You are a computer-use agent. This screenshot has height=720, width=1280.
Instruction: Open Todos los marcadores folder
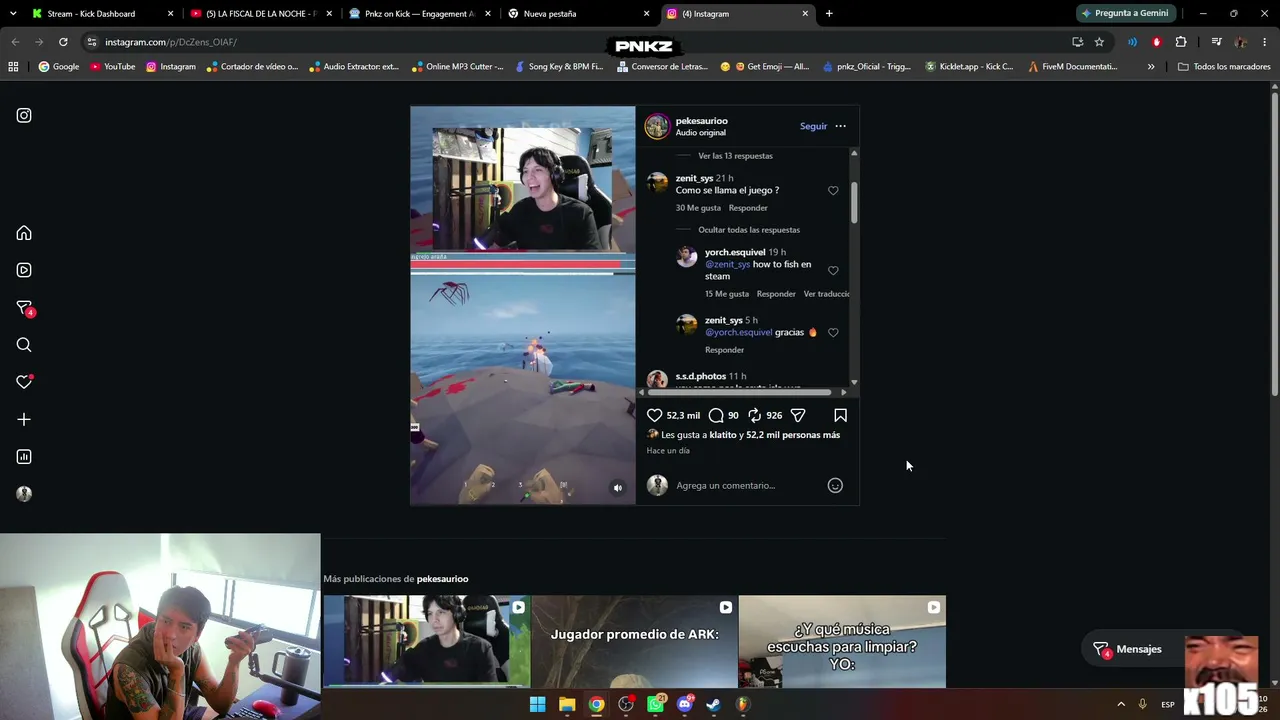[1224, 66]
